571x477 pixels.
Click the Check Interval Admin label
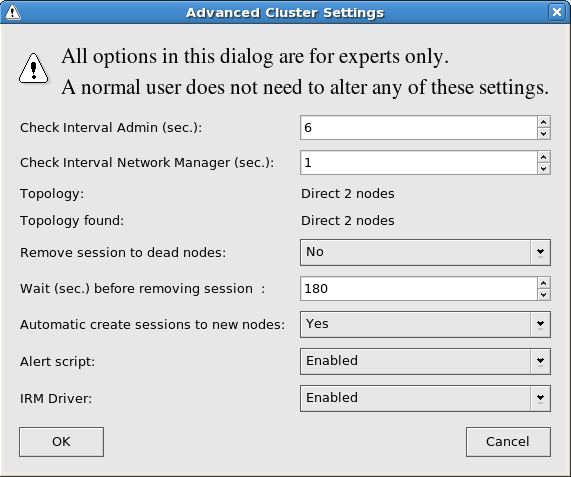pyautogui.click(x=111, y=128)
